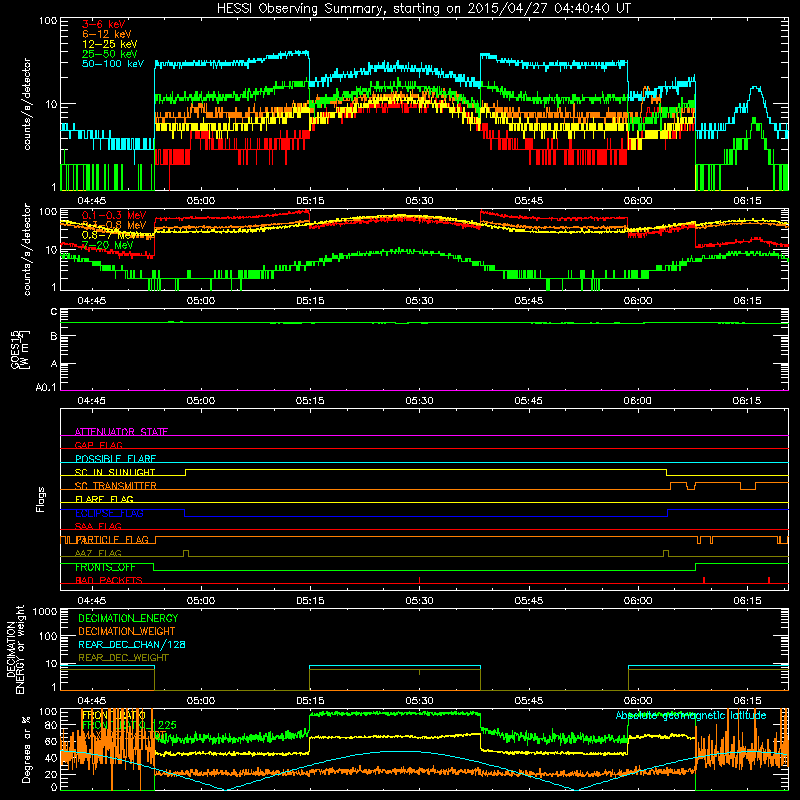The width and height of the screenshot is (800, 800).
Task: Click the POSSIBLE_FLARE flag label
Action: pyautogui.click(x=115, y=459)
